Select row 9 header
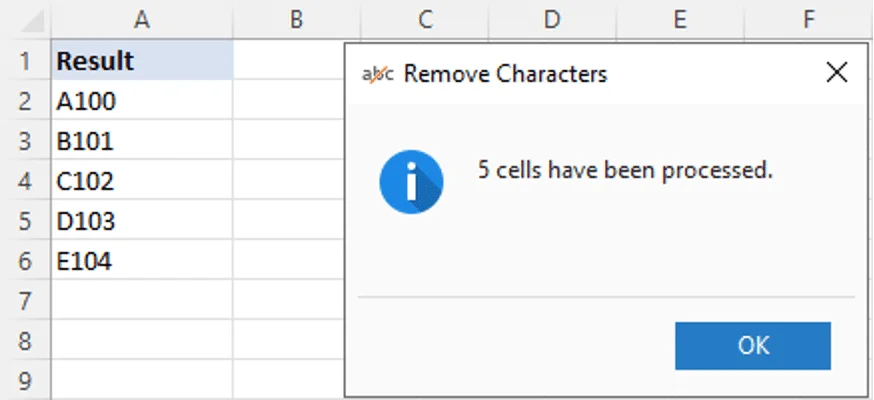This screenshot has width=874, height=400. (25, 380)
